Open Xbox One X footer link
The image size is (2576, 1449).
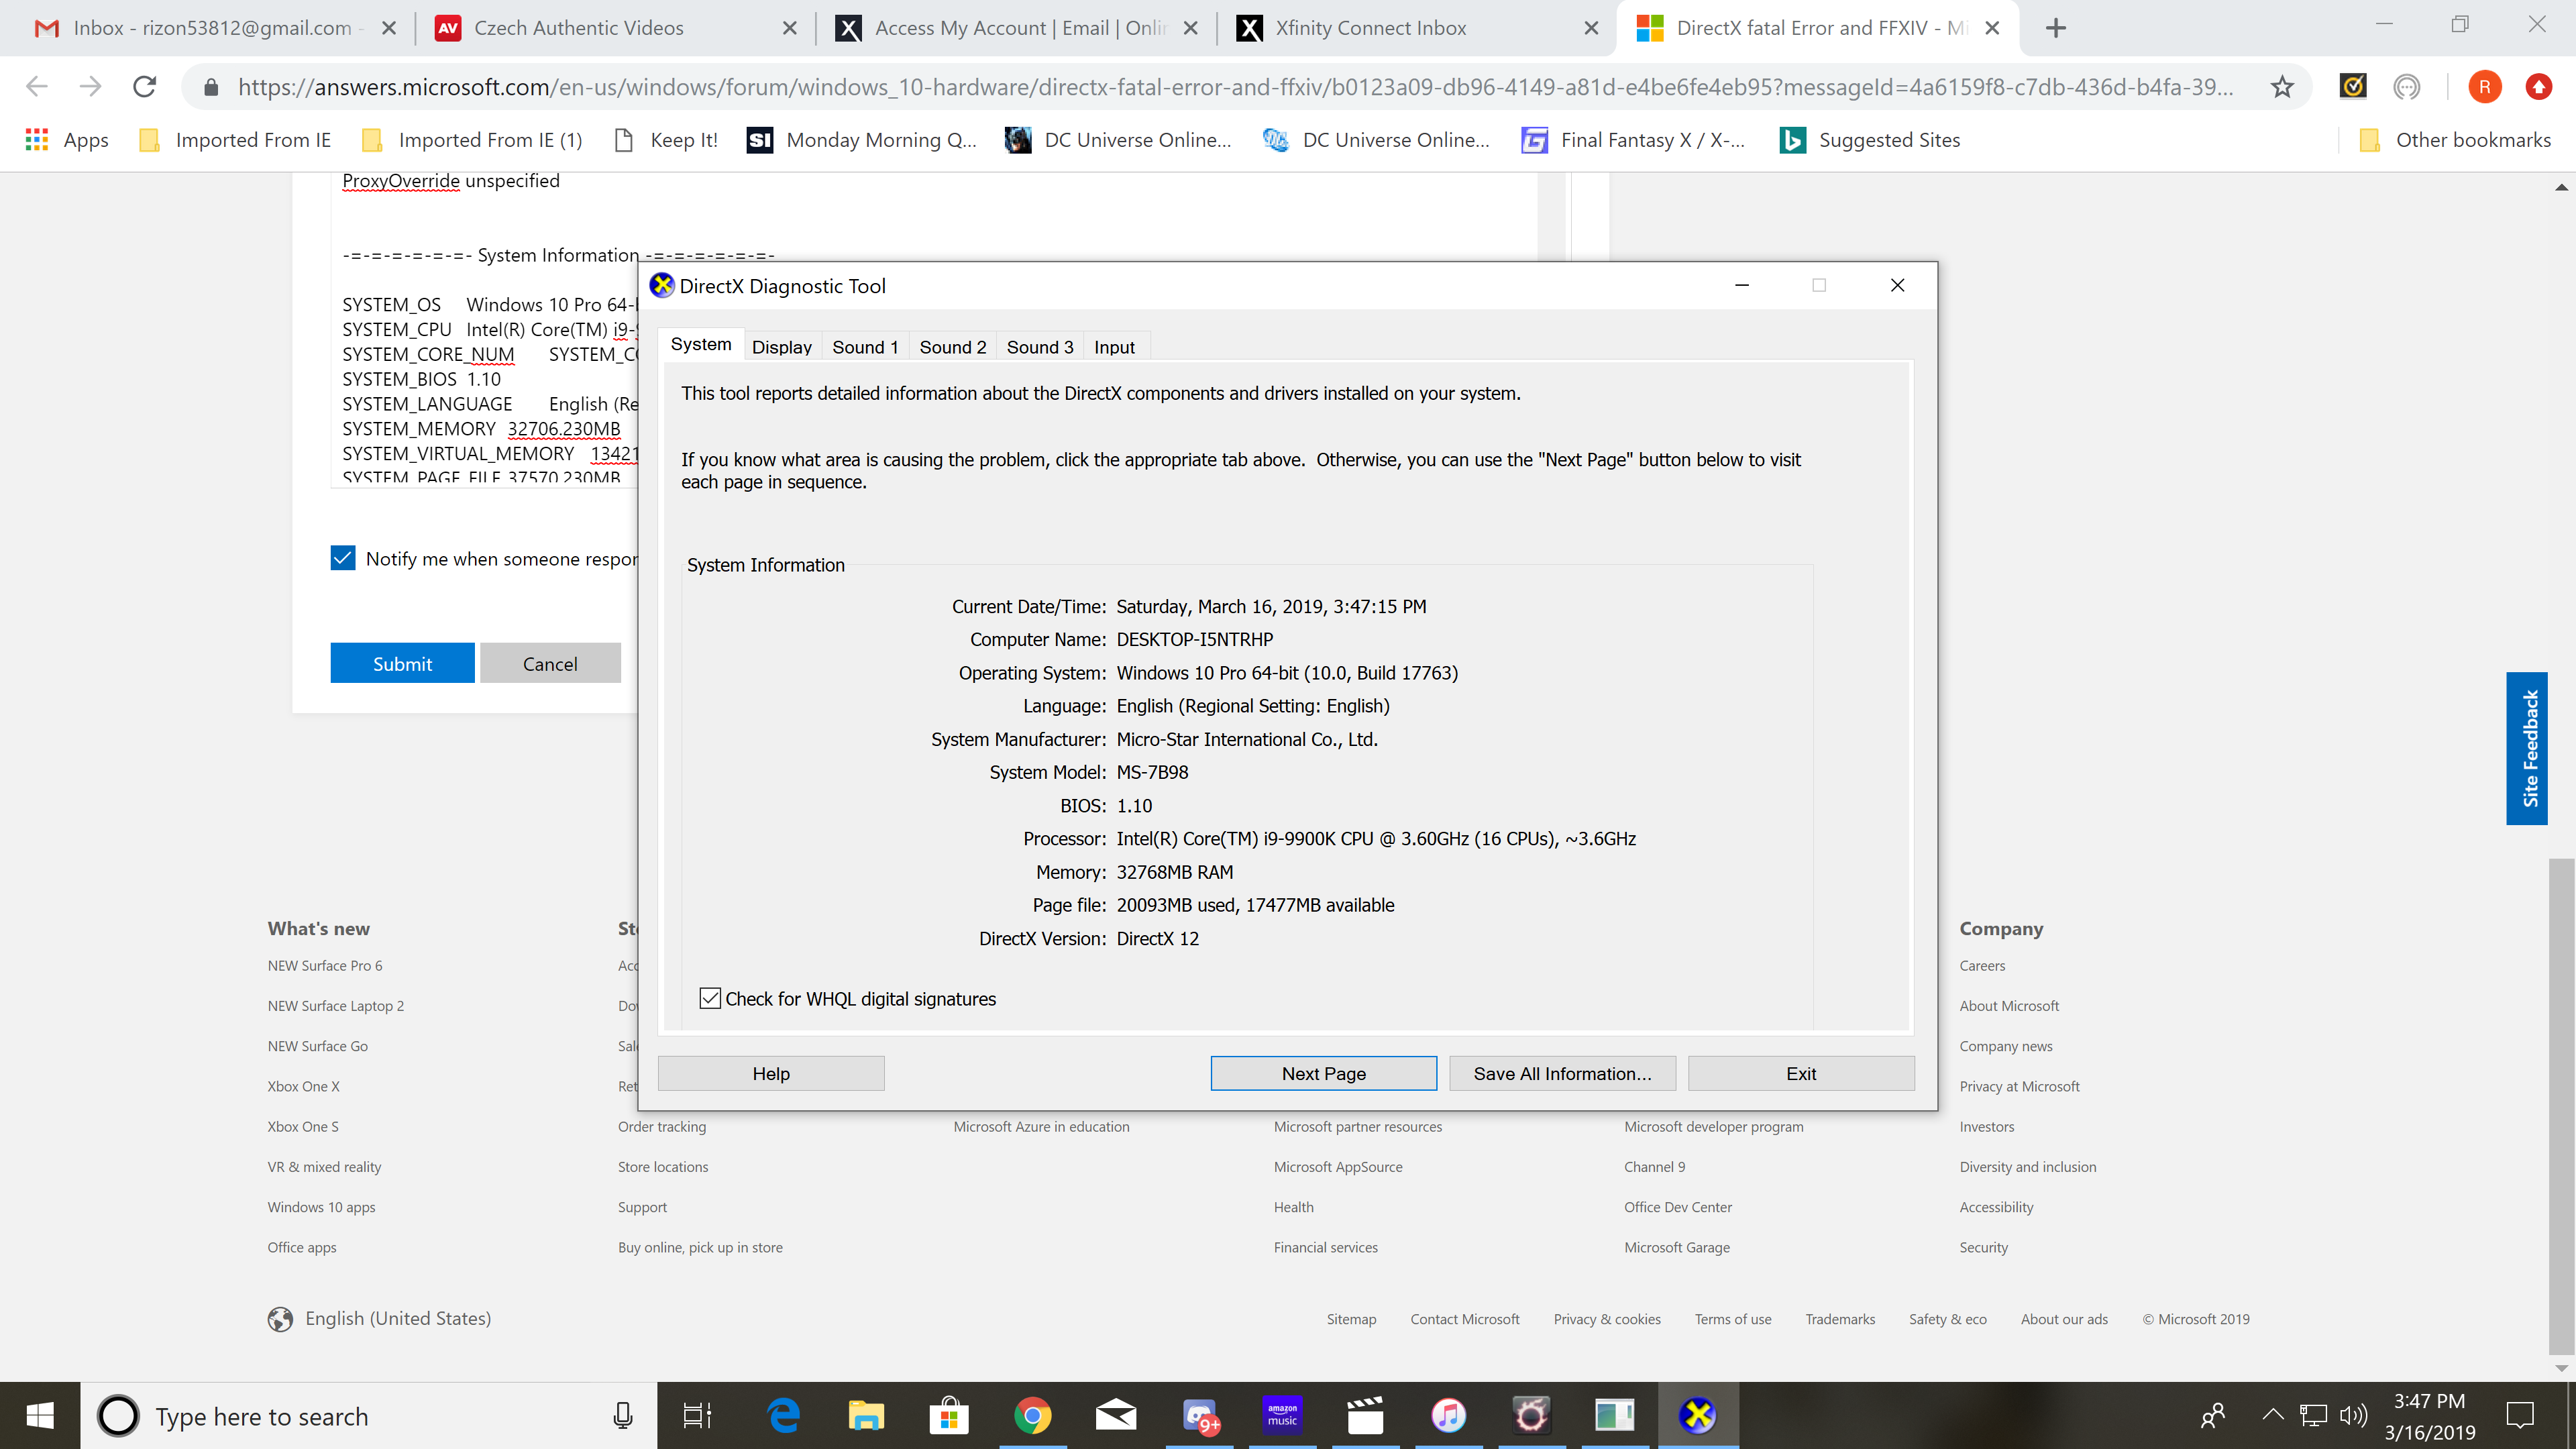point(303,1086)
